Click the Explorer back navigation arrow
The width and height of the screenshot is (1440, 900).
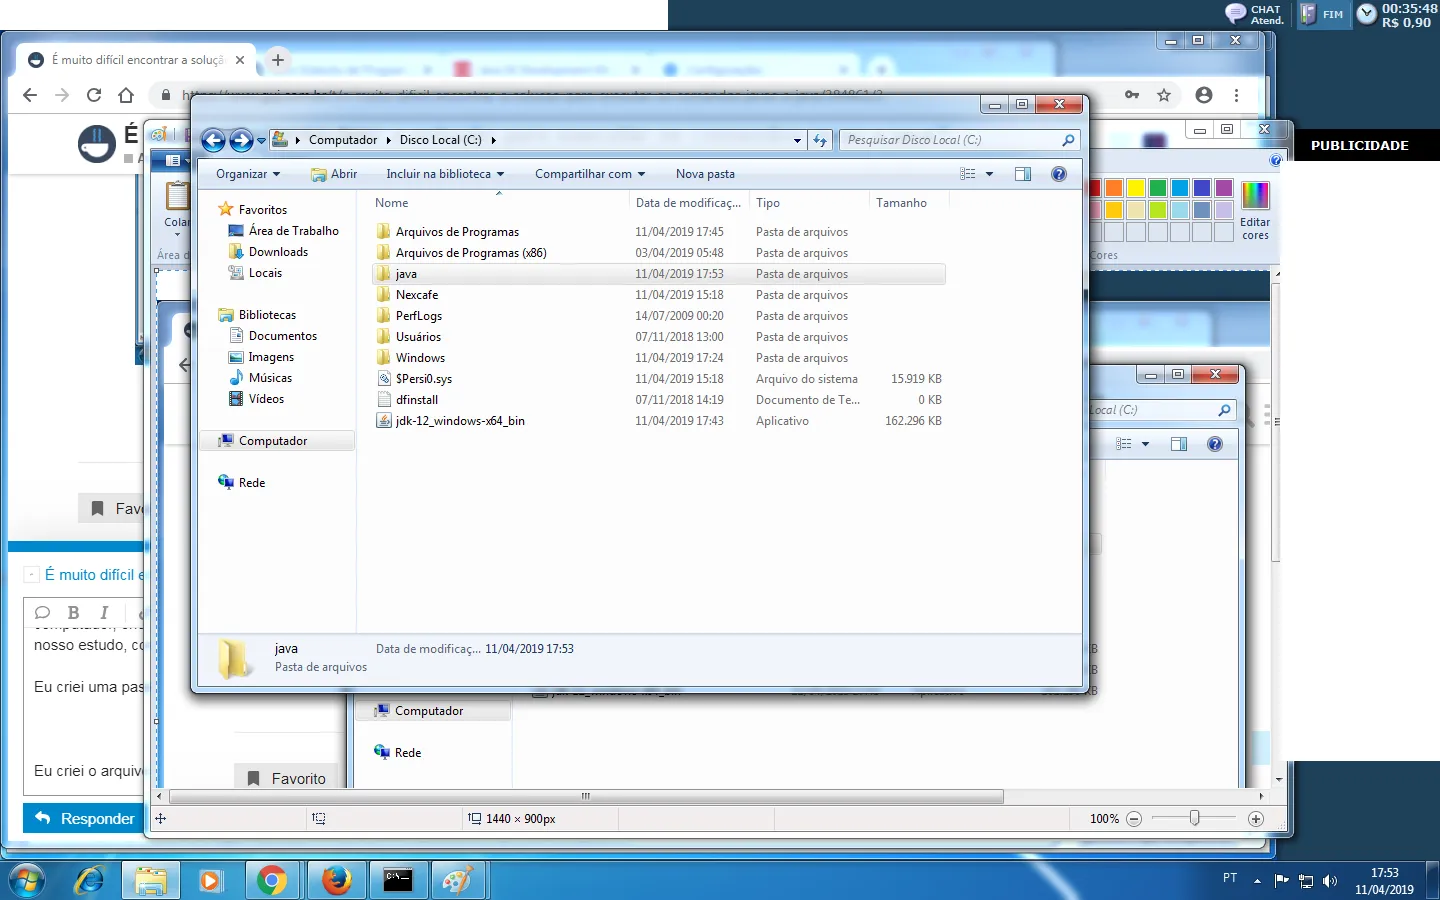213,141
